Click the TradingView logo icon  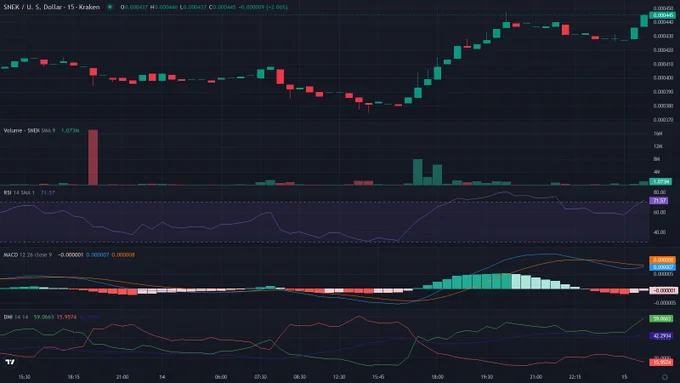(10, 362)
